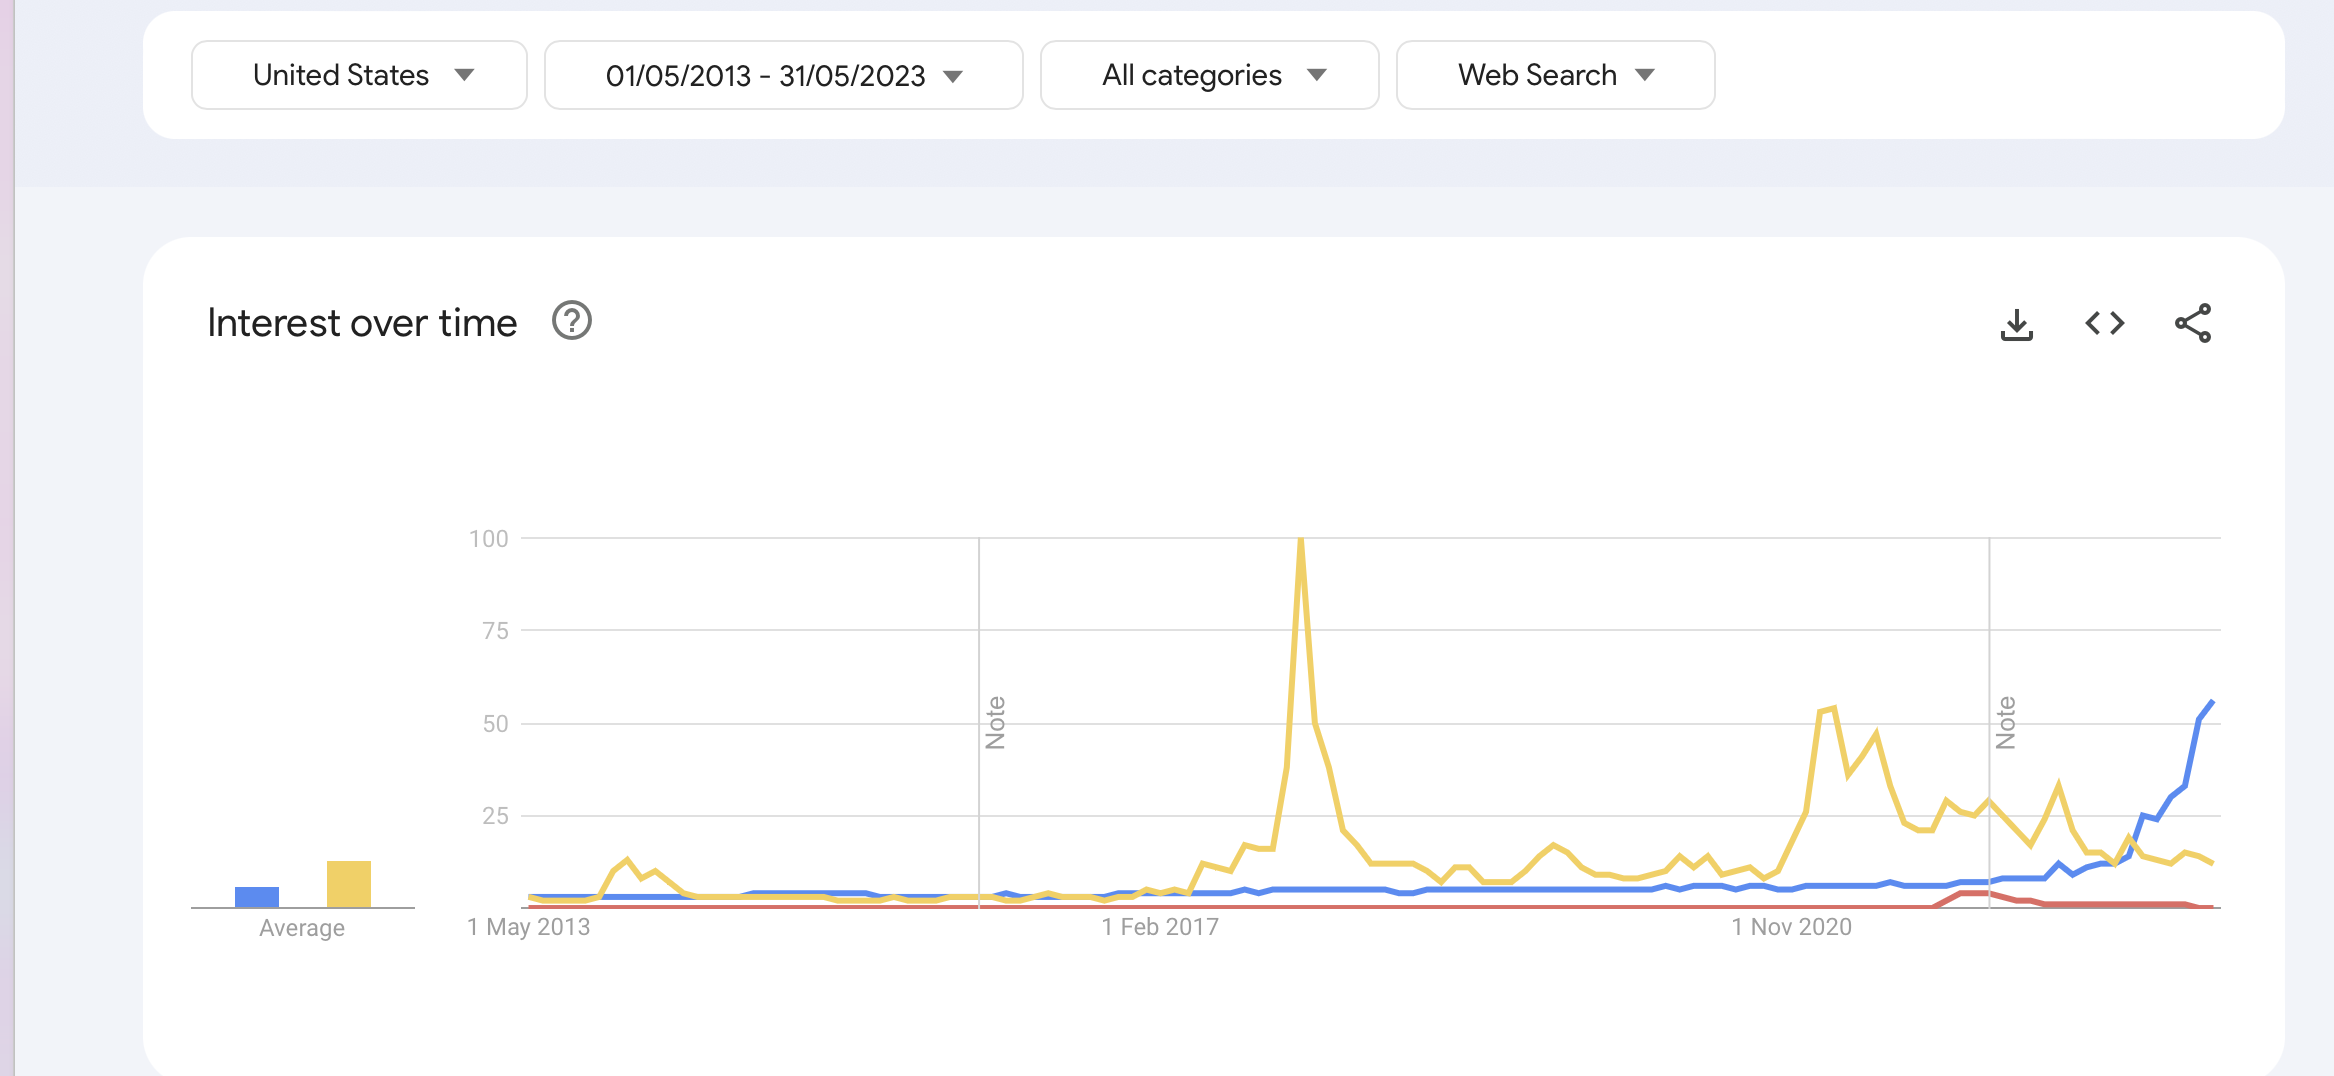Image resolution: width=2334 pixels, height=1076 pixels.
Task: Open the Interest over time help icon
Action: 572,321
